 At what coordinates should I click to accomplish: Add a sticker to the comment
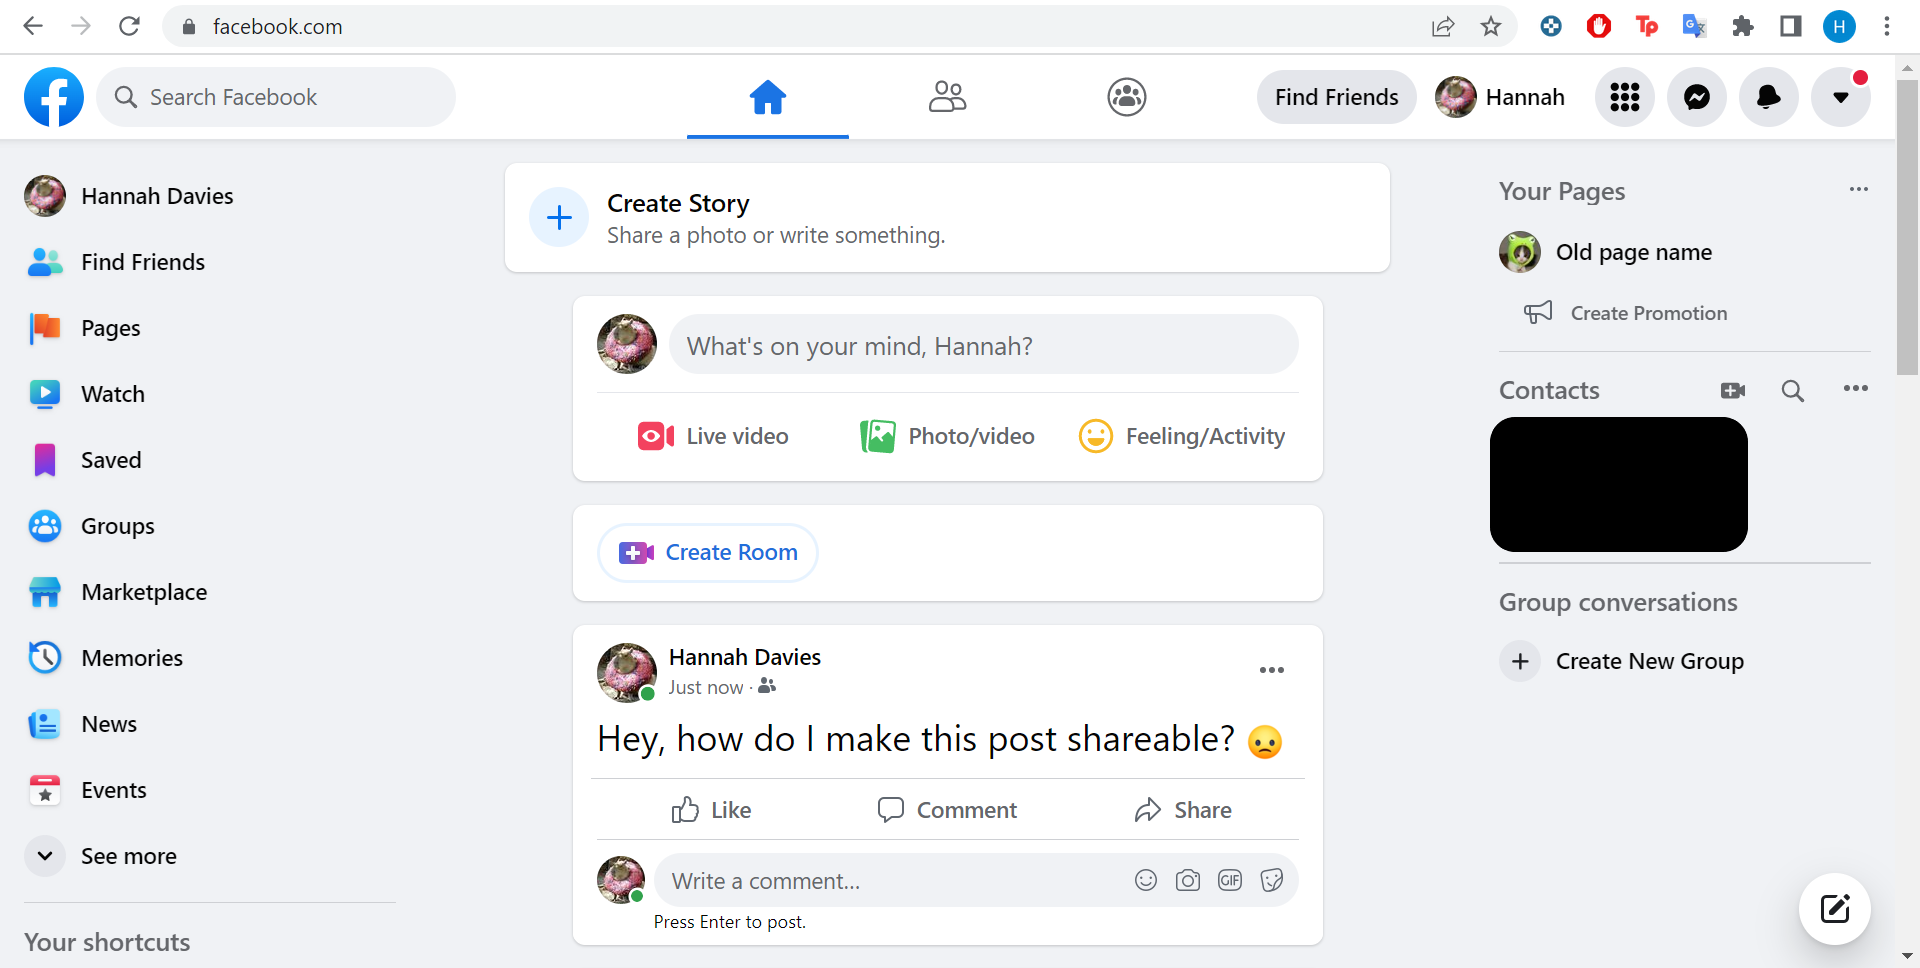tap(1272, 880)
